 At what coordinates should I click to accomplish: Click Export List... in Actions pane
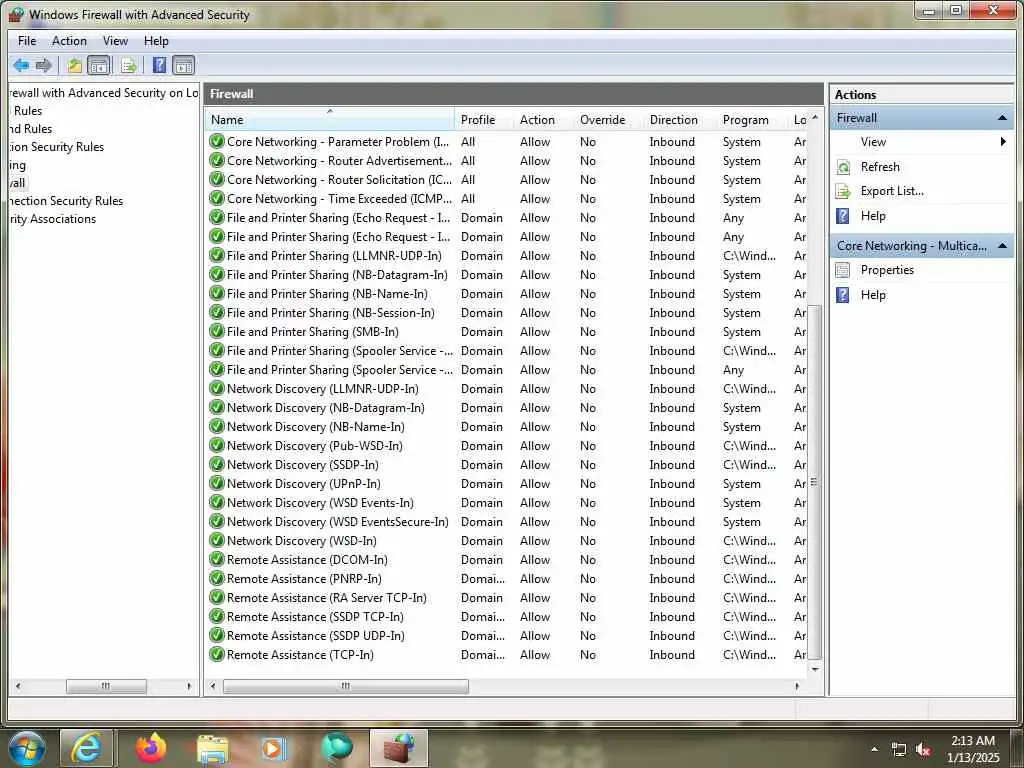[892, 191]
